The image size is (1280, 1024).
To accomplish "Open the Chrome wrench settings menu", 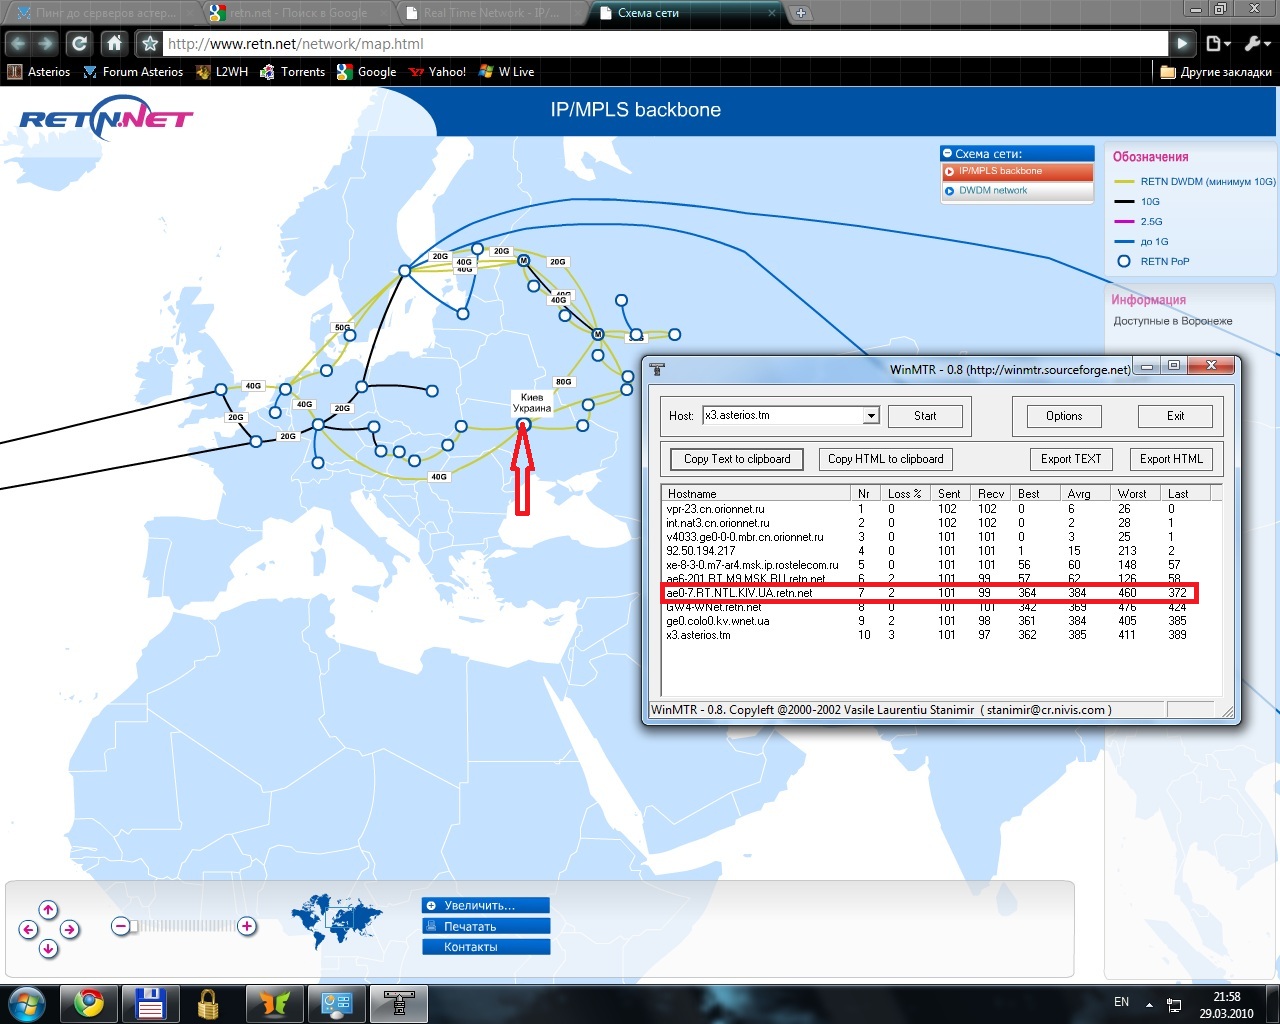I will click(x=1256, y=44).
